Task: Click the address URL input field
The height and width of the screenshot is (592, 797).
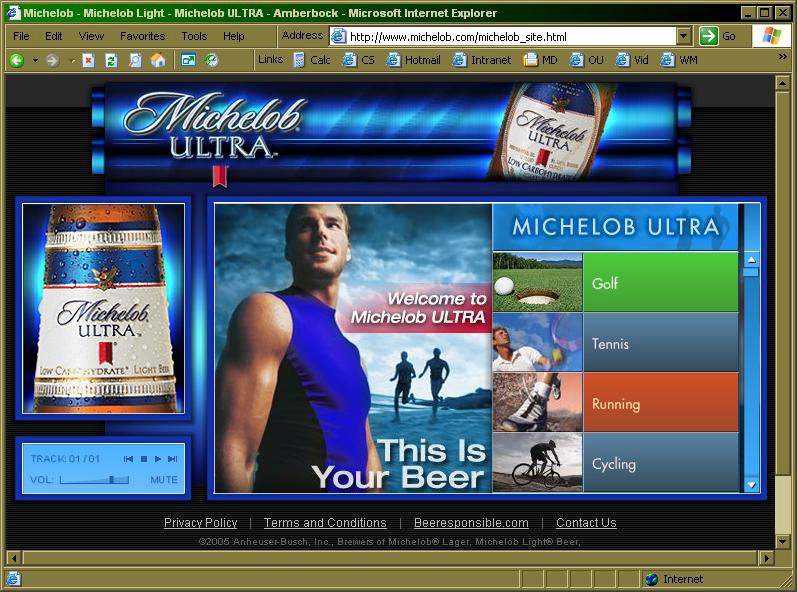Action: click(x=511, y=37)
